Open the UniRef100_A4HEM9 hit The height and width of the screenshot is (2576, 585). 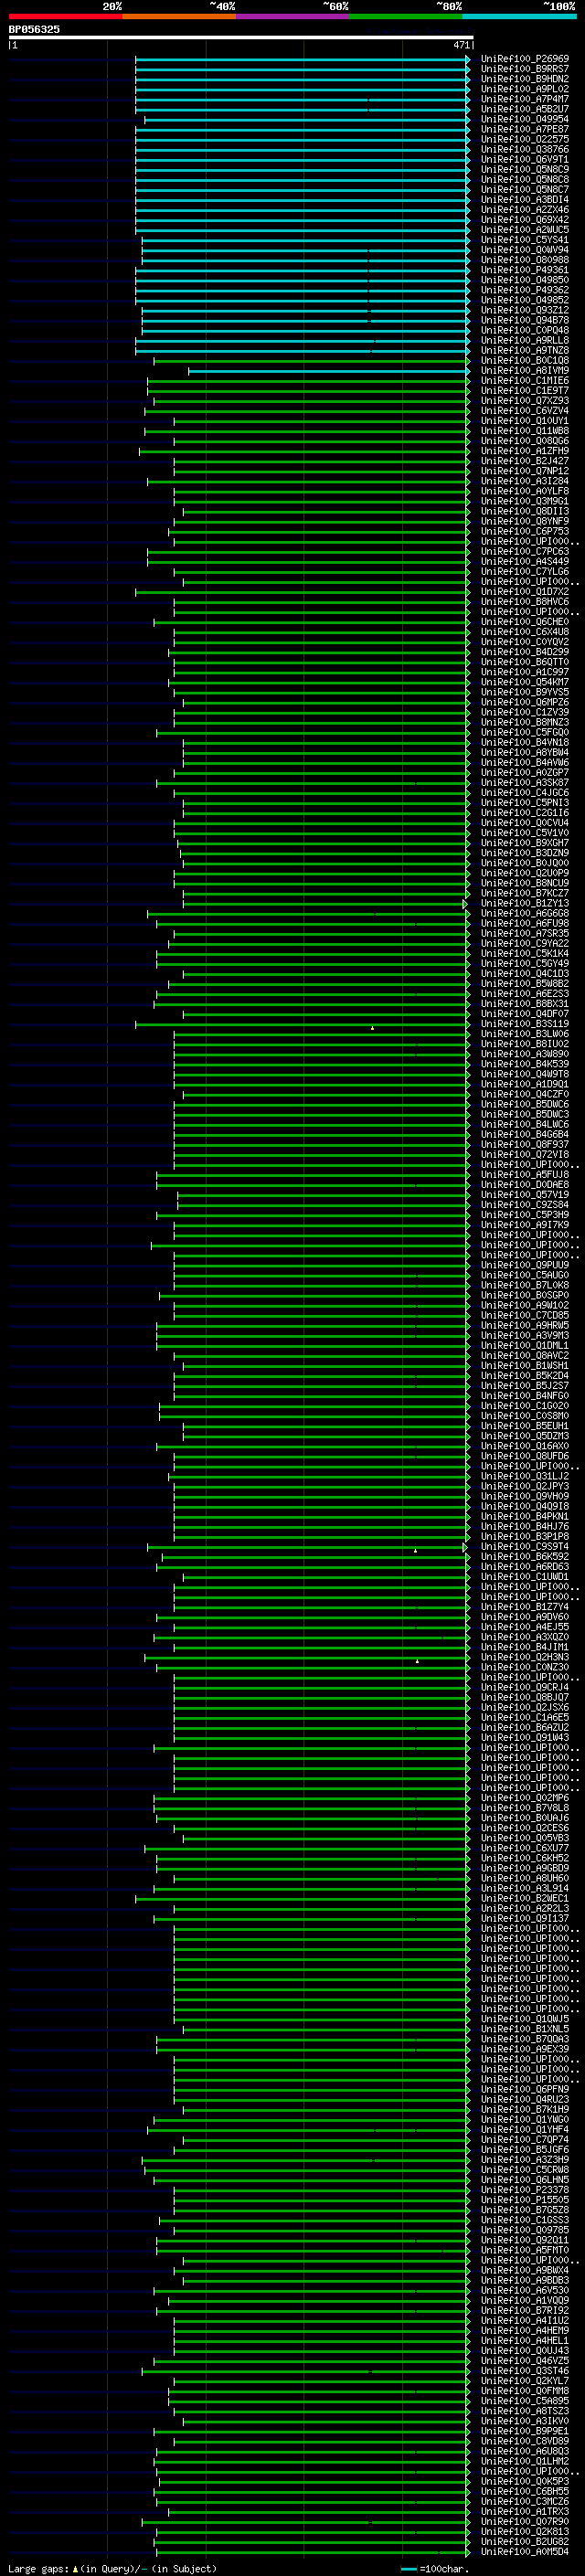(x=524, y=2330)
